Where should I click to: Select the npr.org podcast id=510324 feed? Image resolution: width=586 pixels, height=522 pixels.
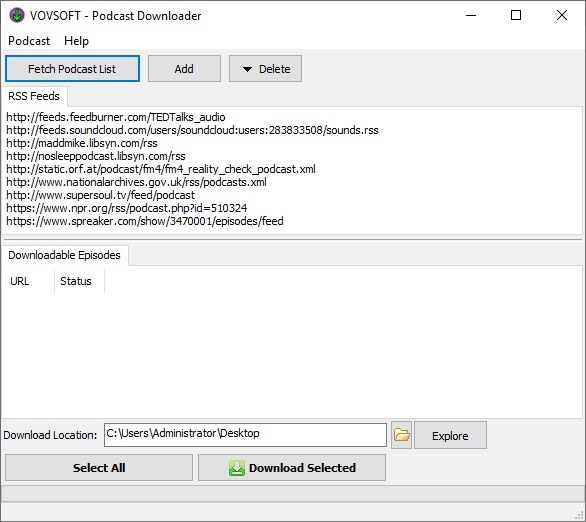click(127, 208)
